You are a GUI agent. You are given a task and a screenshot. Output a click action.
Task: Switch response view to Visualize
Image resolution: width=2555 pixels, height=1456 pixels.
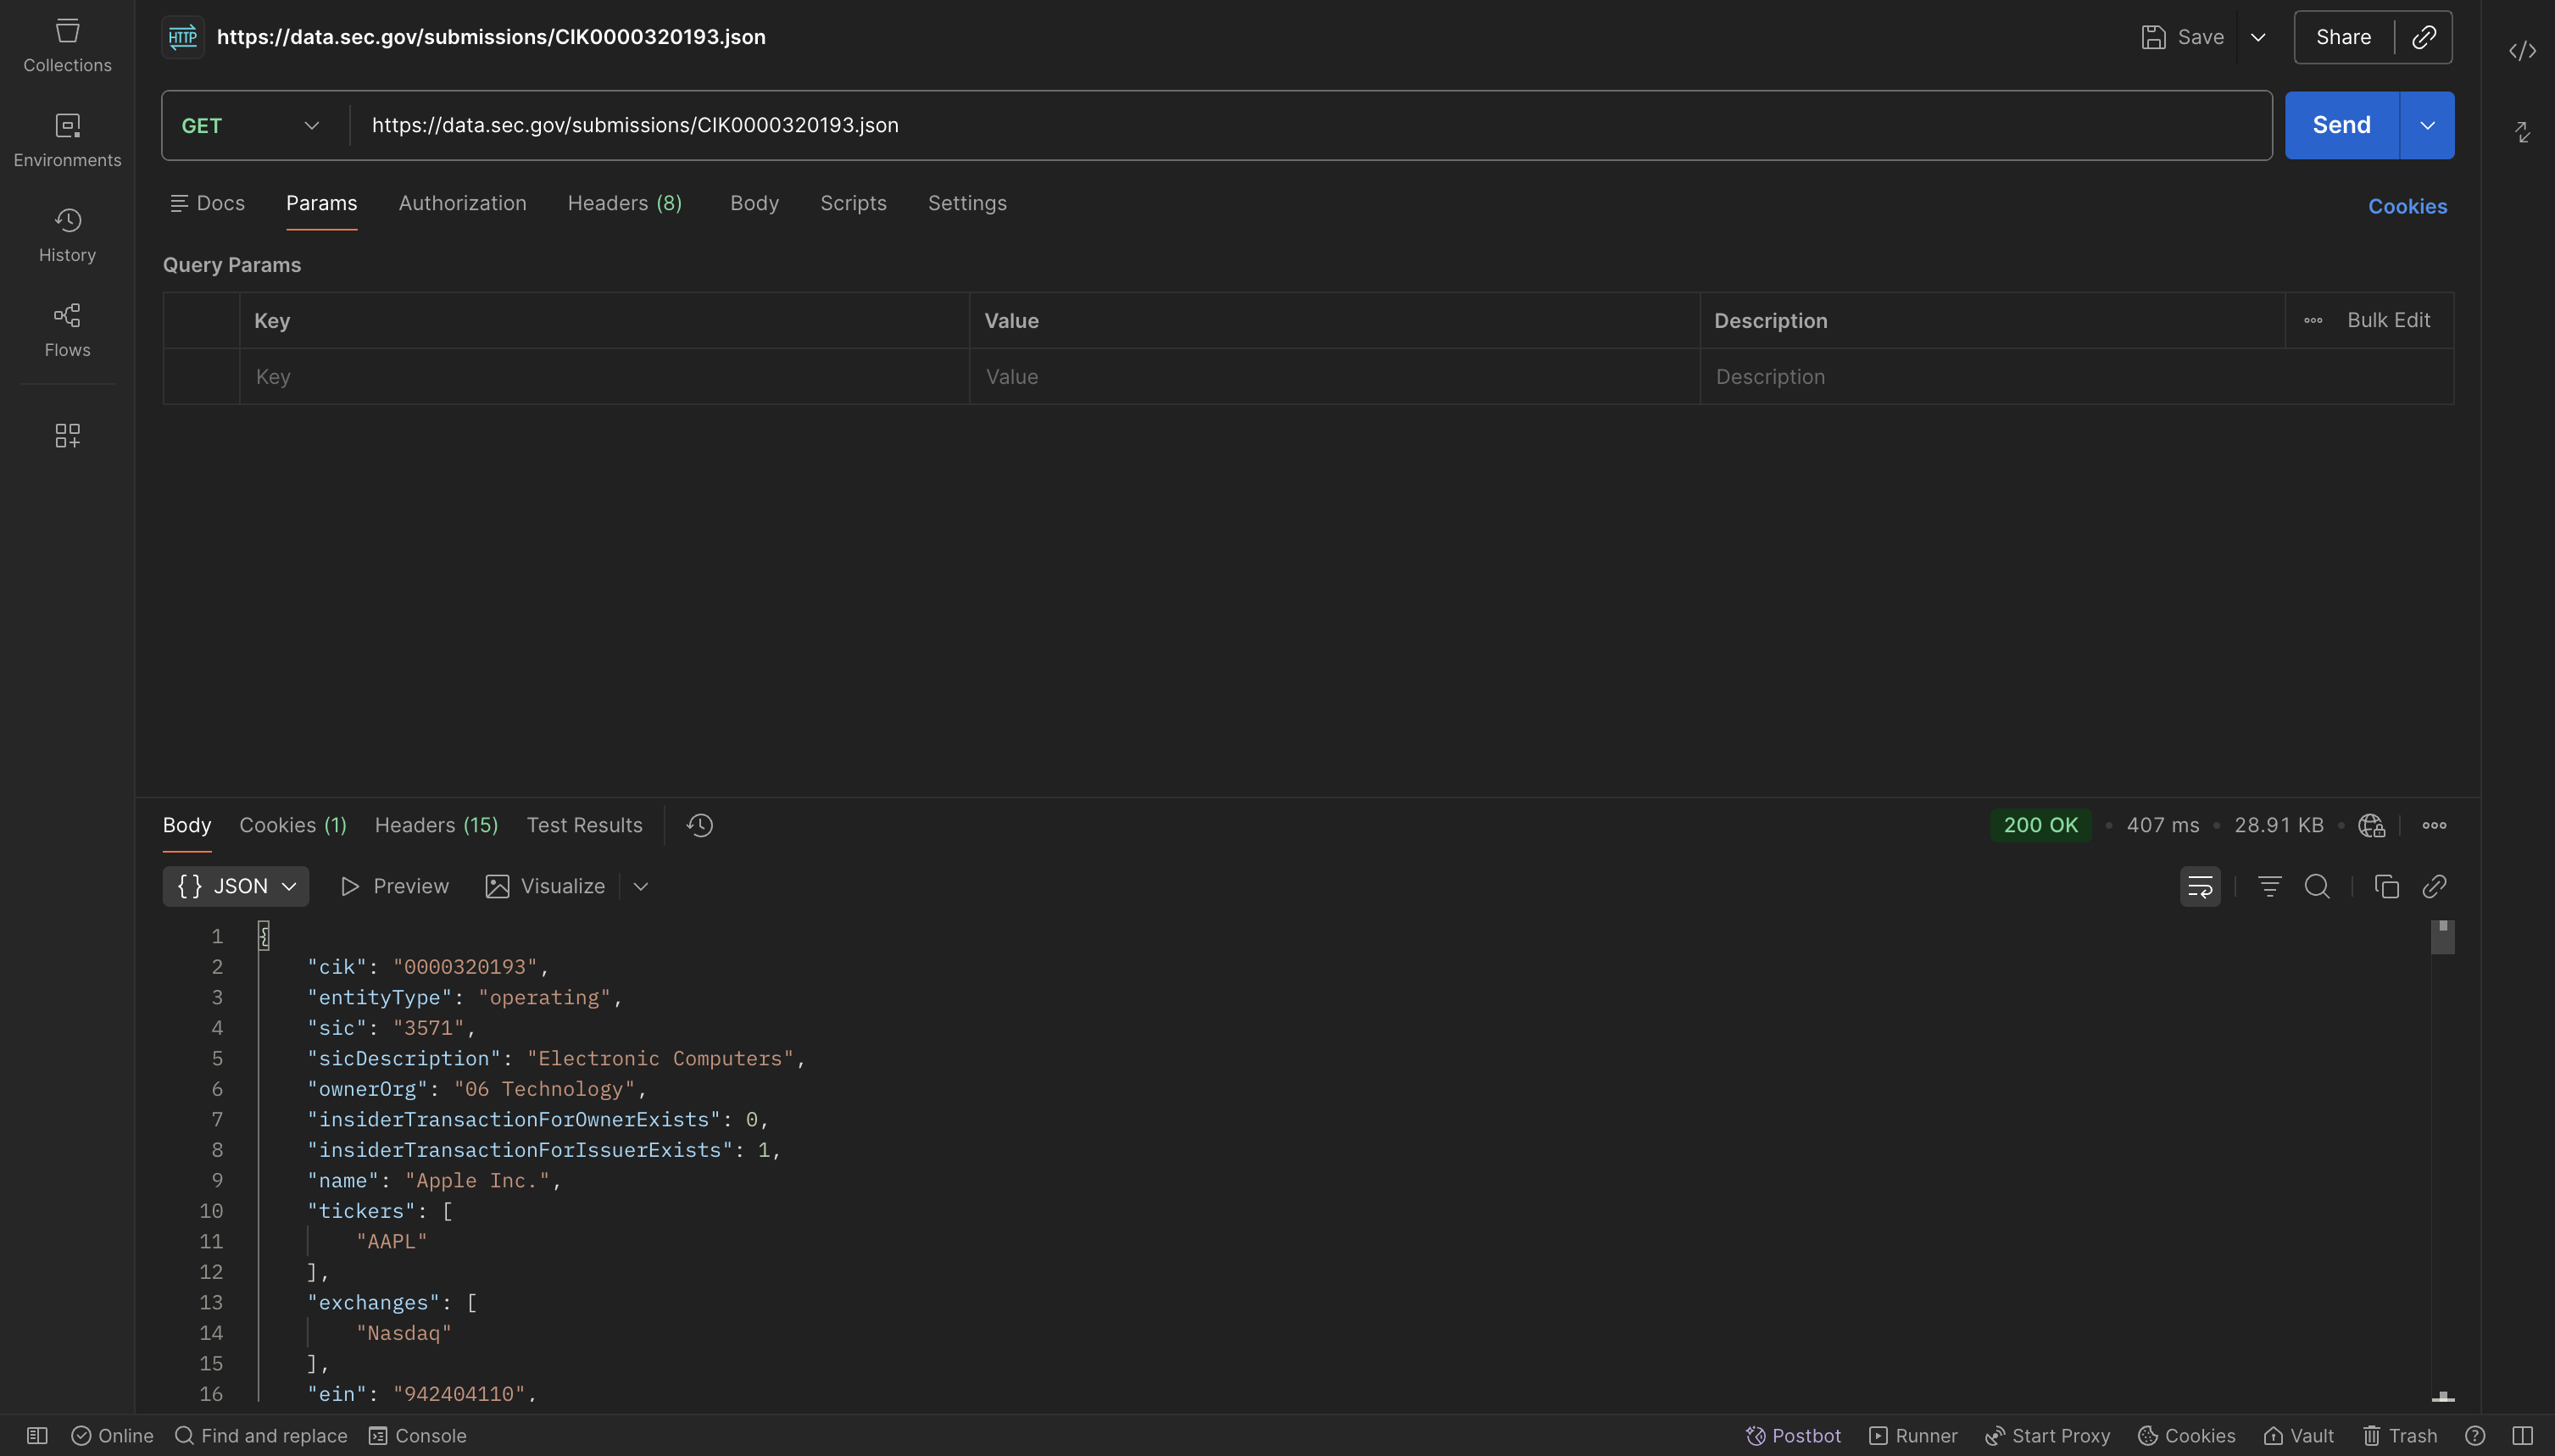coord(545,886)
